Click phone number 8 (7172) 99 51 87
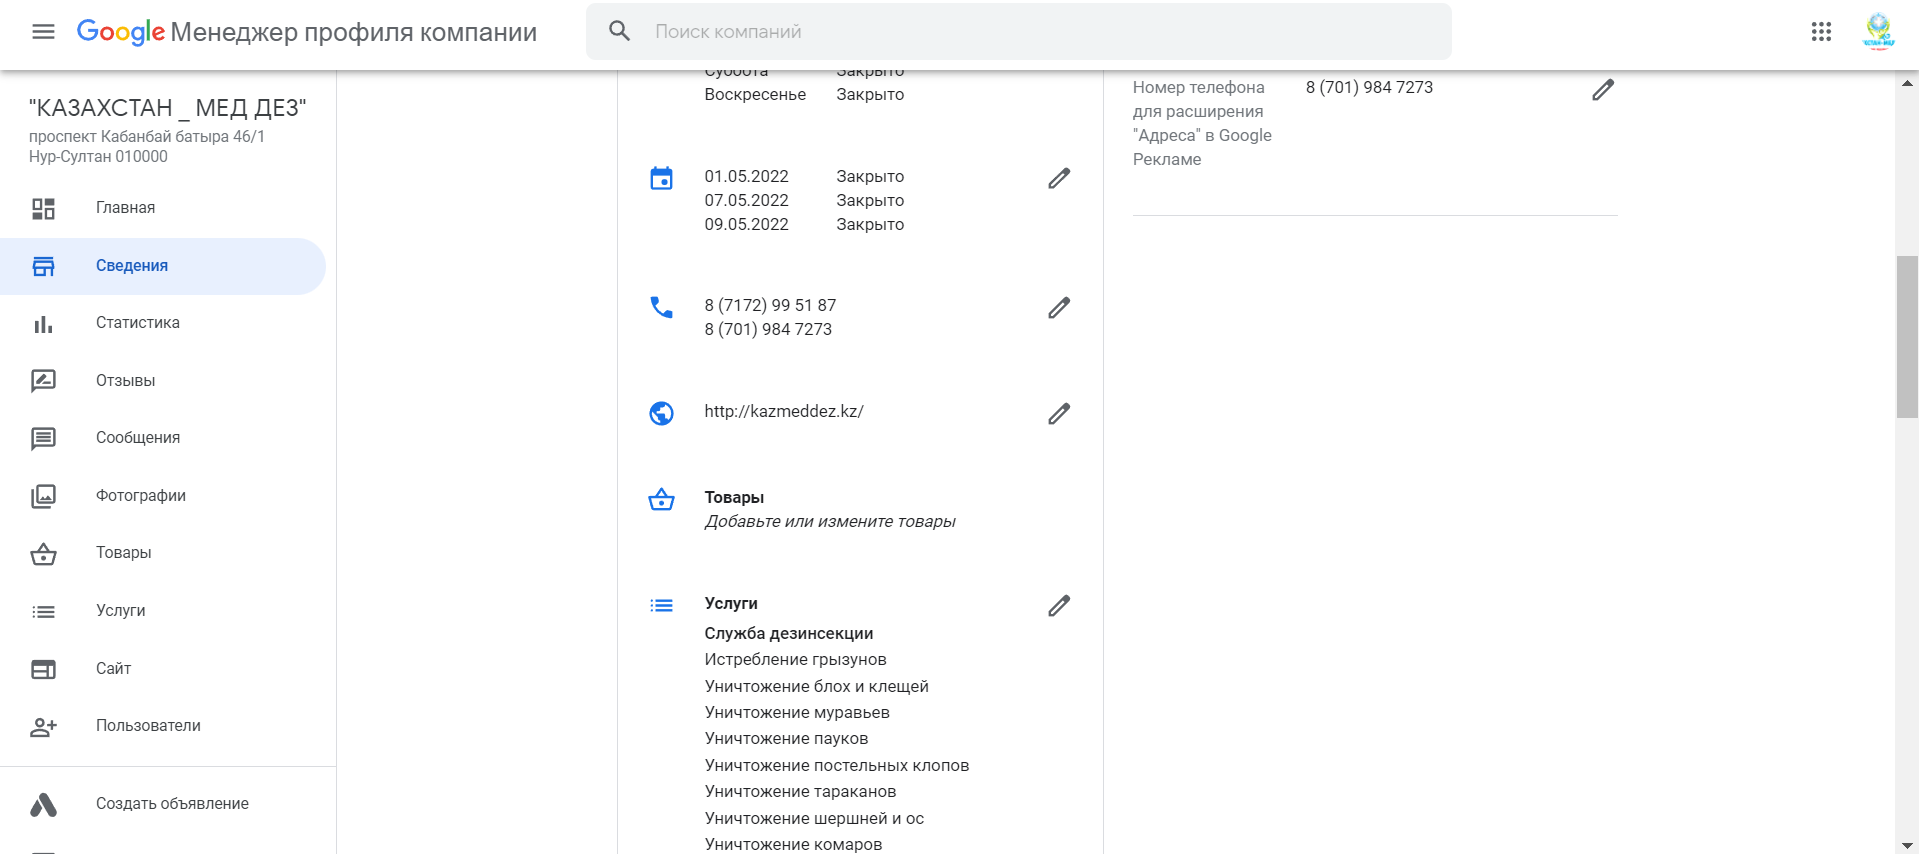The width and height of the screenshot is (1919, 854). (x=770, y=305)
